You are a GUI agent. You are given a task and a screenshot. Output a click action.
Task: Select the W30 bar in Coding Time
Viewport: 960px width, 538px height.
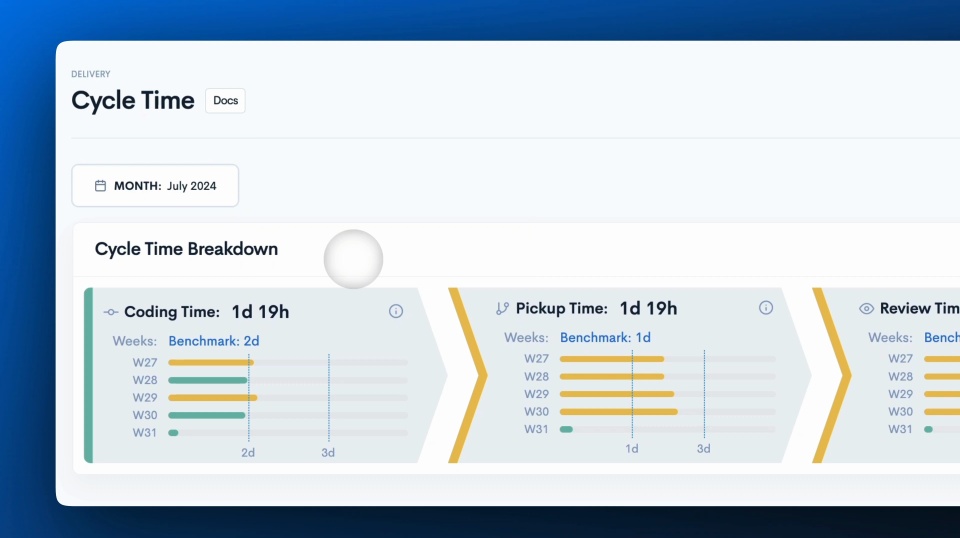207,415
